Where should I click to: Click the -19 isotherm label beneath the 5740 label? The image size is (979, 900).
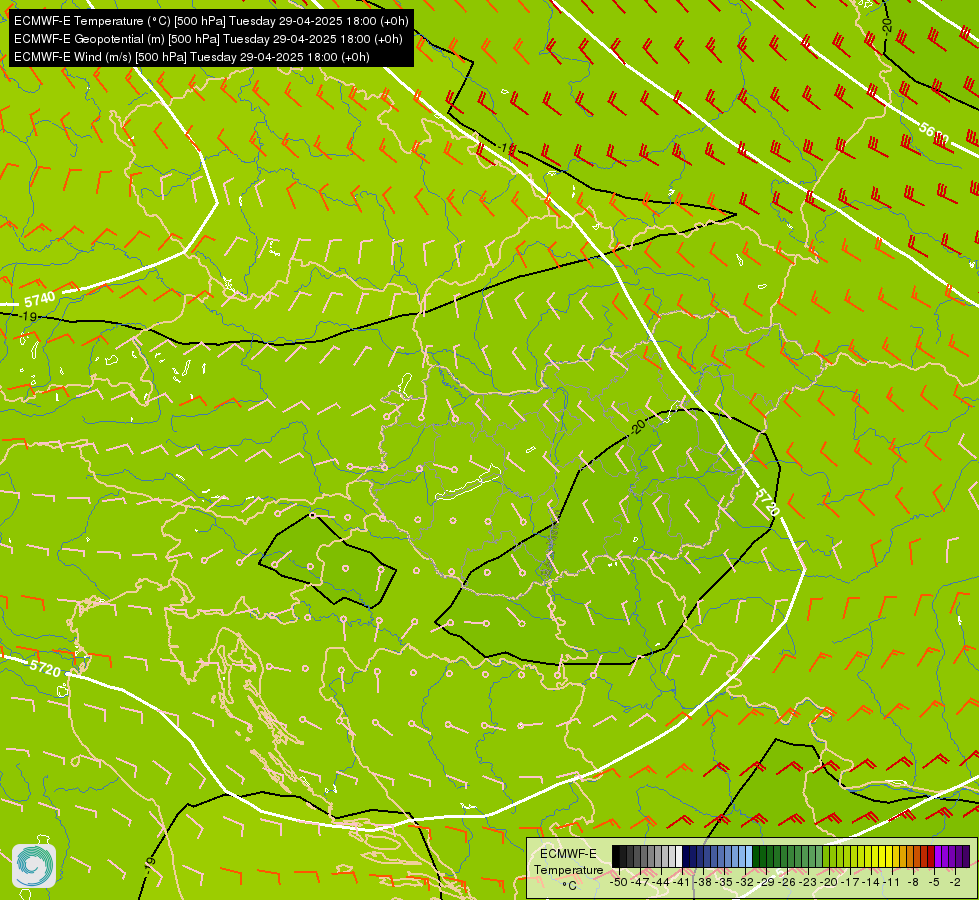(x=27, y=317)
